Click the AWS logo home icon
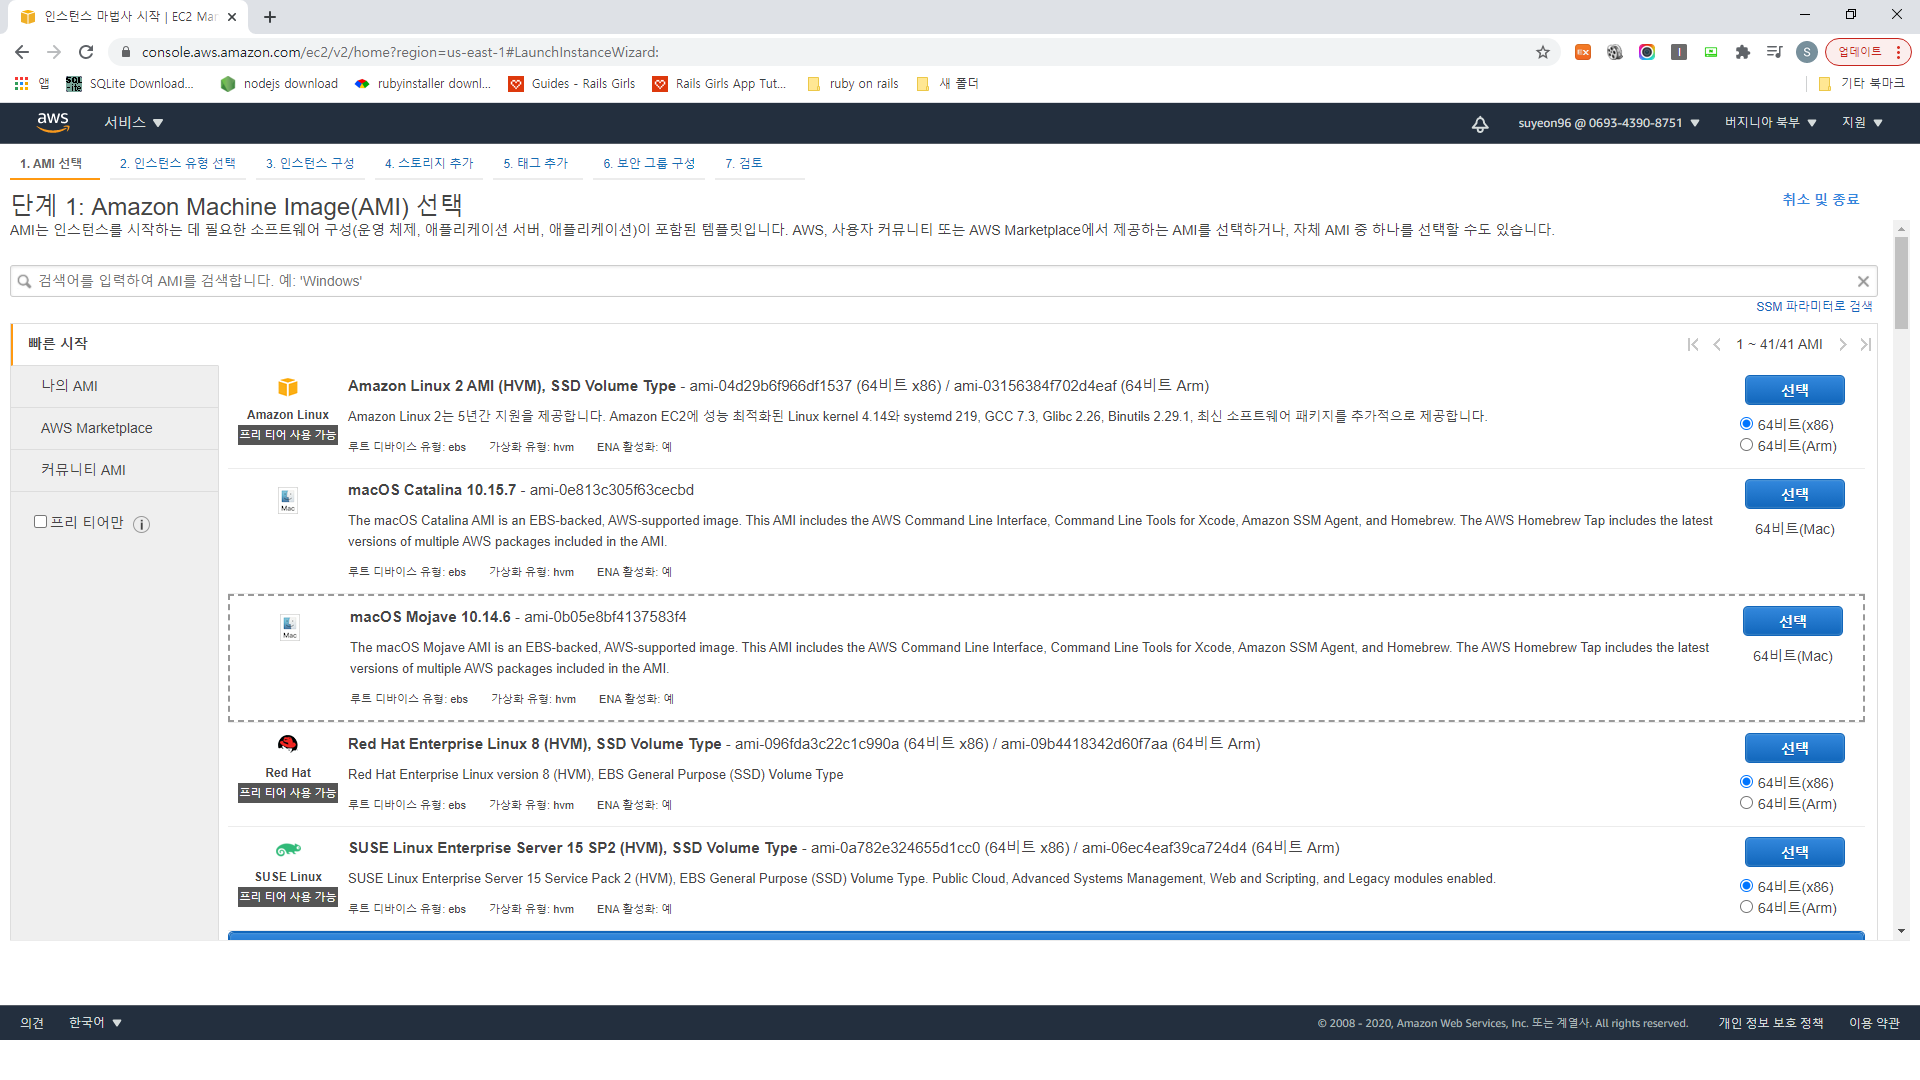This screenshot has height=1080, width=1920. (x=53, y=122)
